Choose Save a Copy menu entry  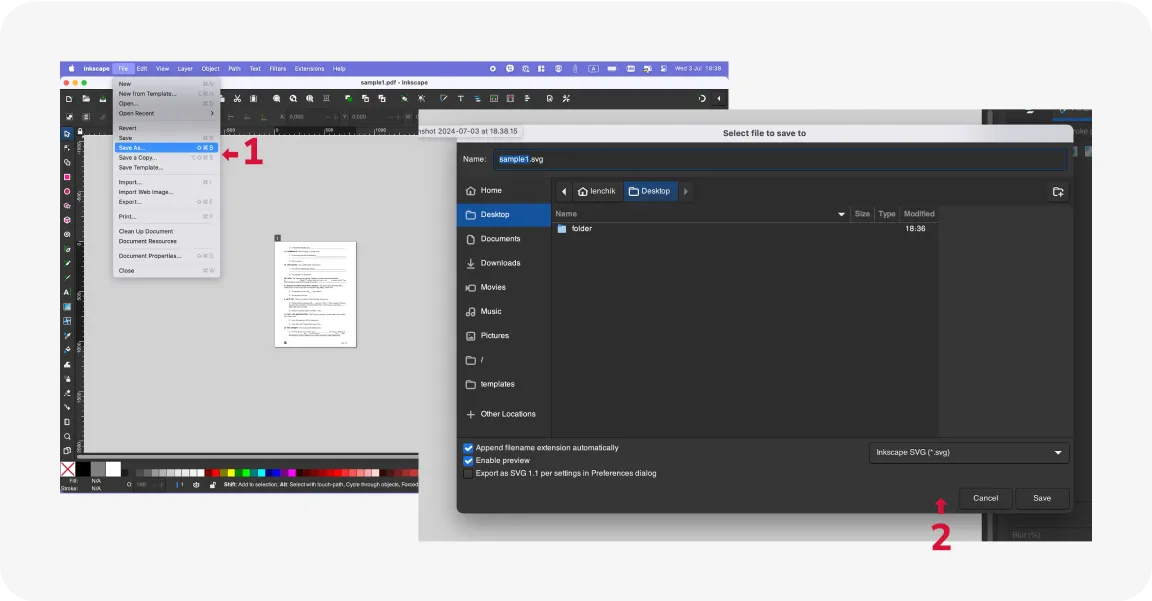coord(166,158)
